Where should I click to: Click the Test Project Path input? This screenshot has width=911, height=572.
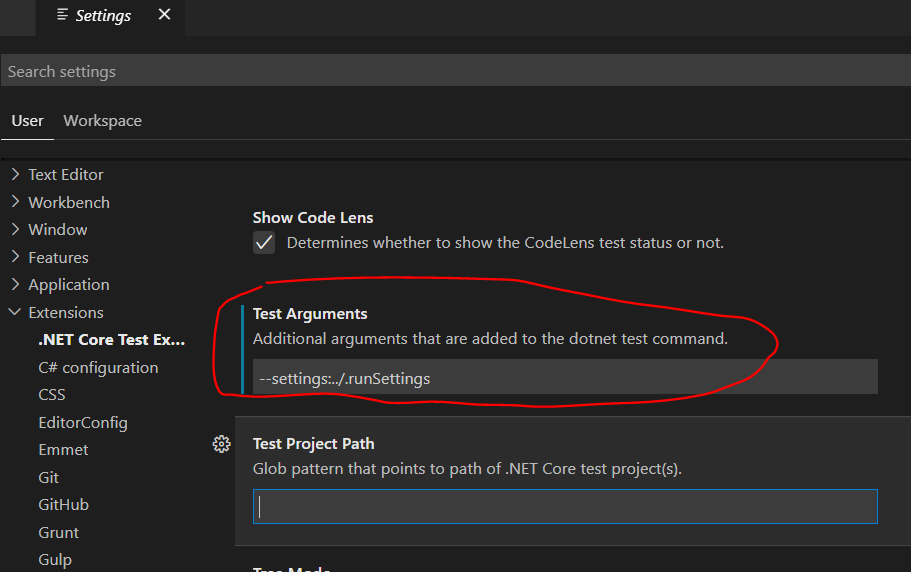(x=565, y=507)
